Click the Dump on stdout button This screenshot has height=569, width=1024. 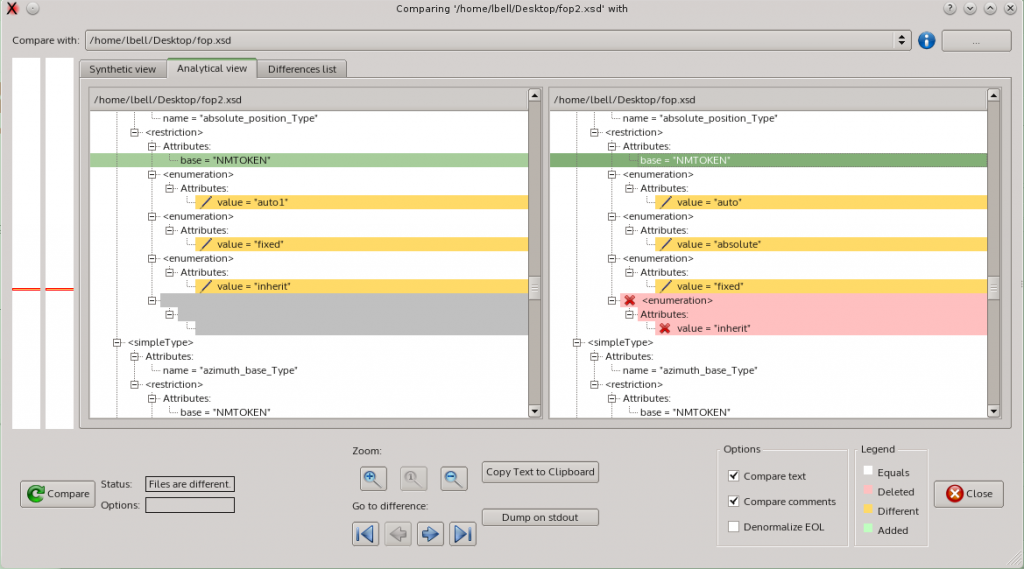point(540,517)
